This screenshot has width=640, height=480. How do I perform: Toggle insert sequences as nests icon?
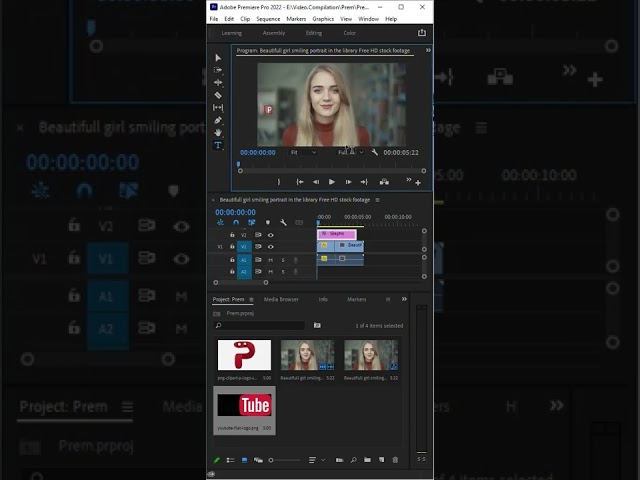220,222
